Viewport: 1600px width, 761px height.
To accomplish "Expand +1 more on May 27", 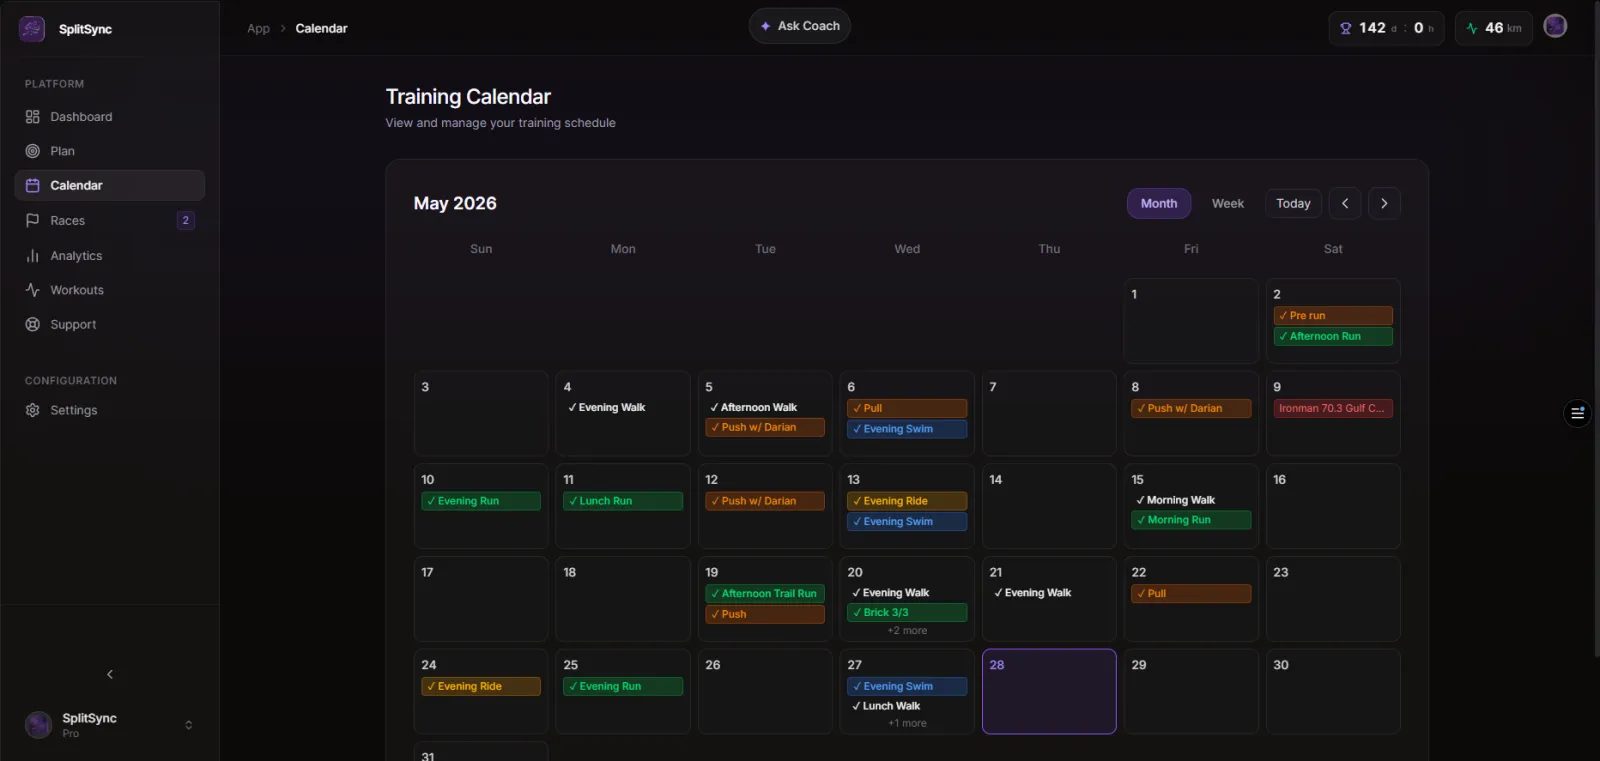I will [x=907, y=723].
